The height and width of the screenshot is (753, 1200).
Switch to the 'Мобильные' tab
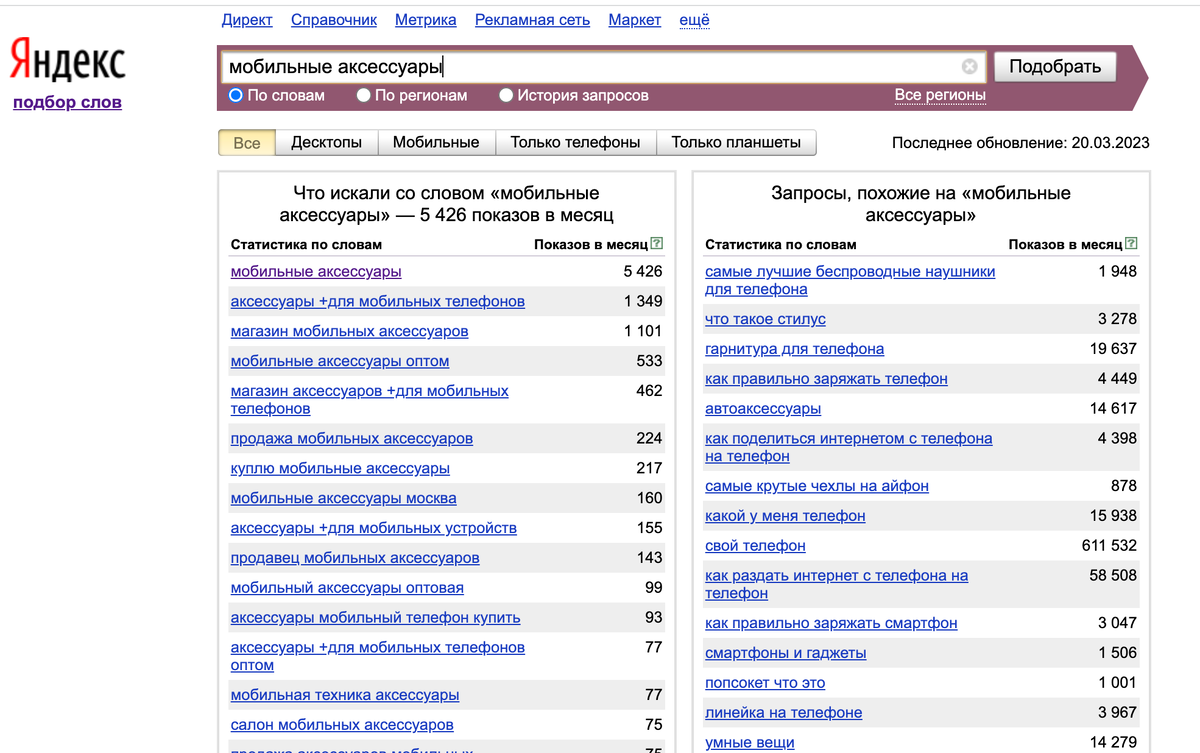(436, 143)
